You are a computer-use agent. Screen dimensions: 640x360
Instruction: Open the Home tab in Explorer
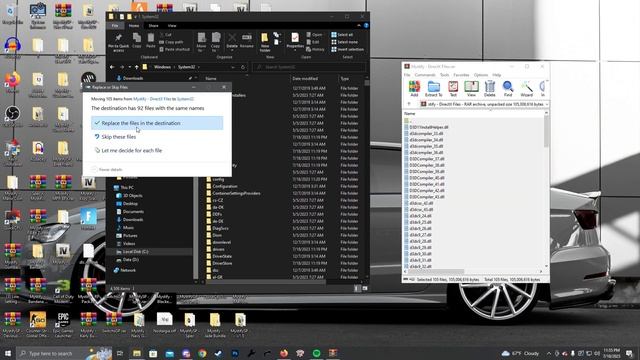tap(134, 26)
